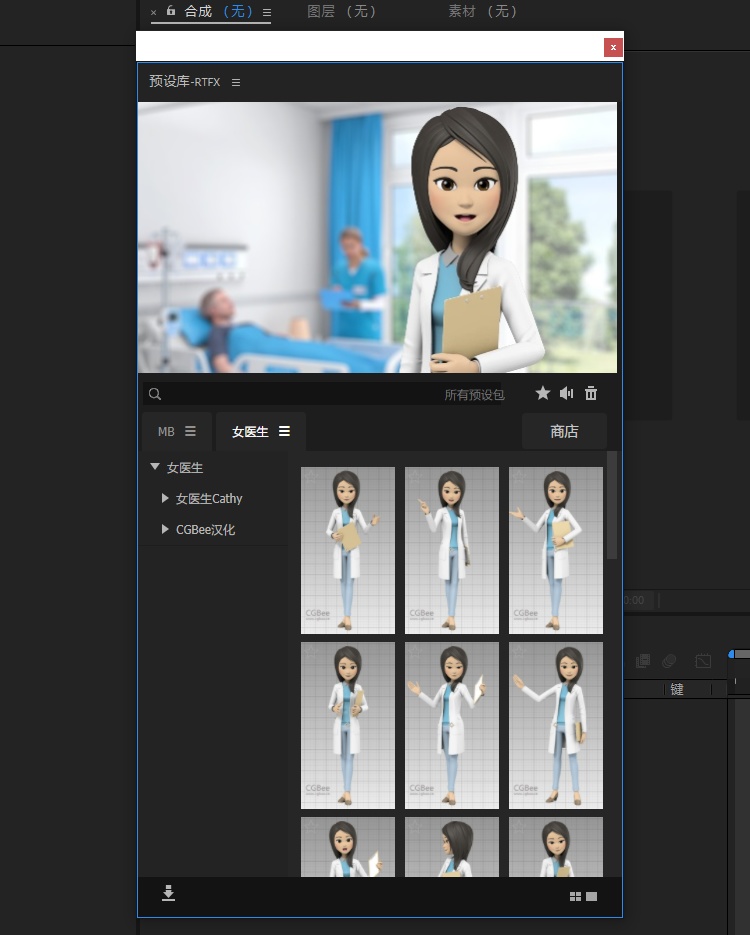Click the search magnifier icon

155,394
